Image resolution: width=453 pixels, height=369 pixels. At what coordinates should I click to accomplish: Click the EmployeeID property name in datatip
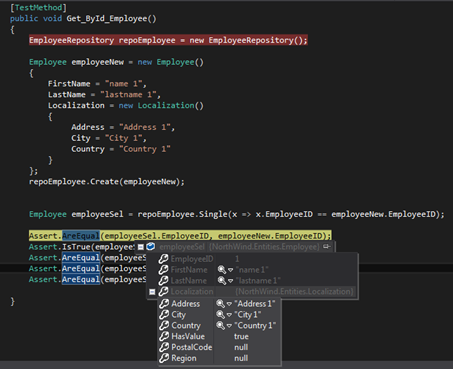[x=192, y=259]
